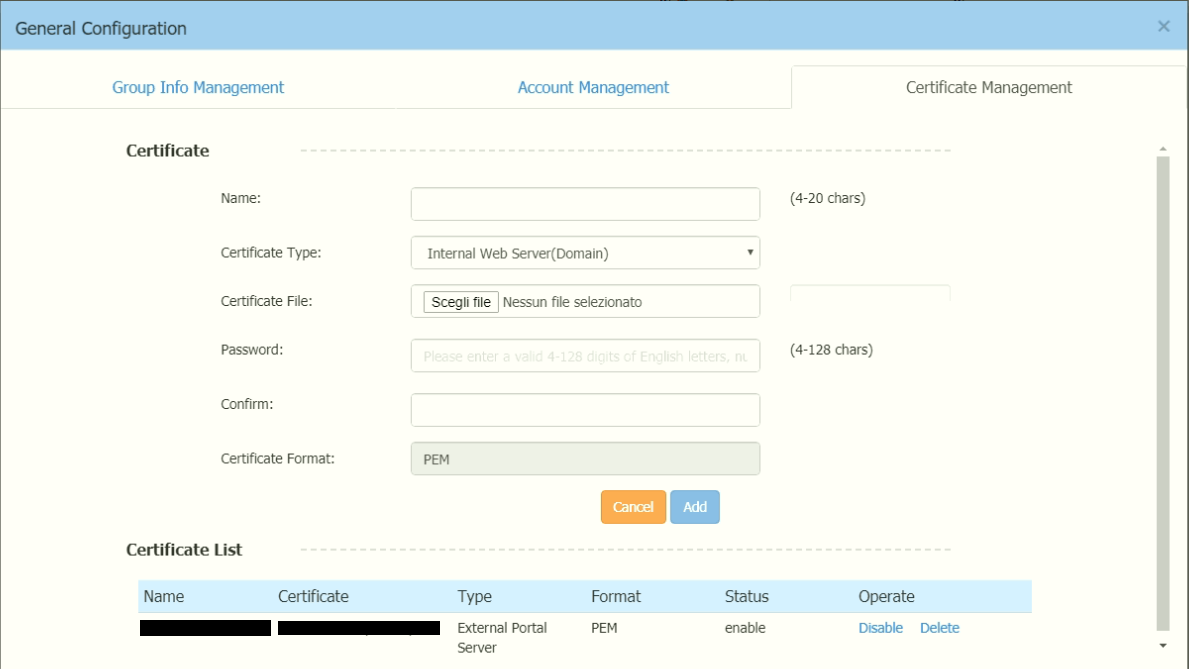1189x669 pixels.
Task: Click the certificate Name input field
Action: coord(585,204)
